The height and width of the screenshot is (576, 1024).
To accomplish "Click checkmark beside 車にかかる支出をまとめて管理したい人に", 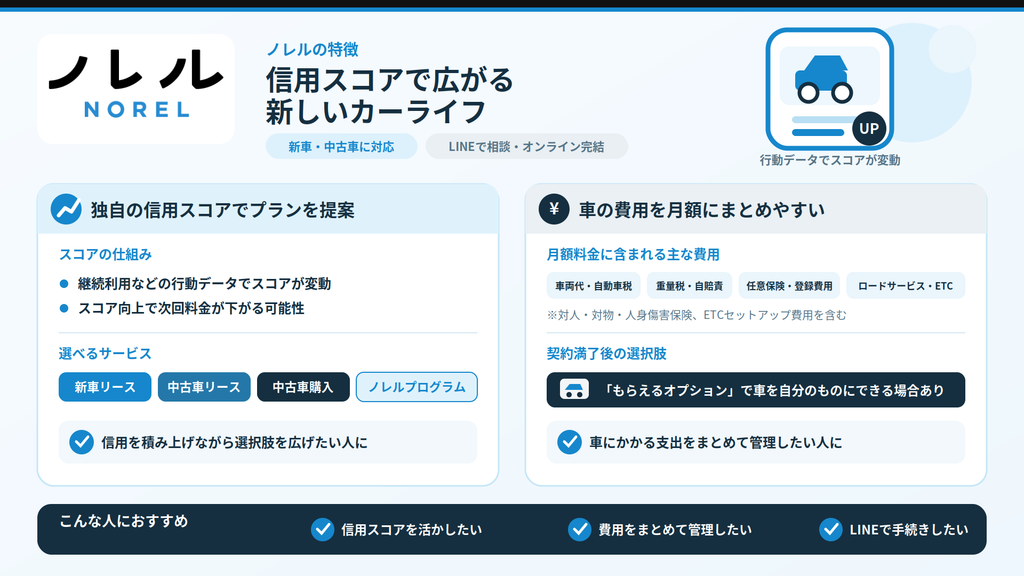I will click(569, 442).
